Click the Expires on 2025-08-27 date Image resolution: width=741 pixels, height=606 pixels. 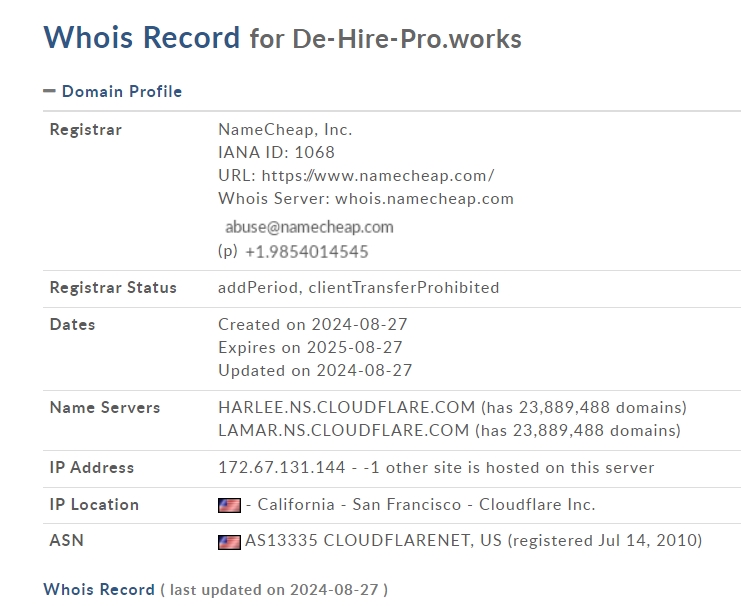[x=310, y=347]
